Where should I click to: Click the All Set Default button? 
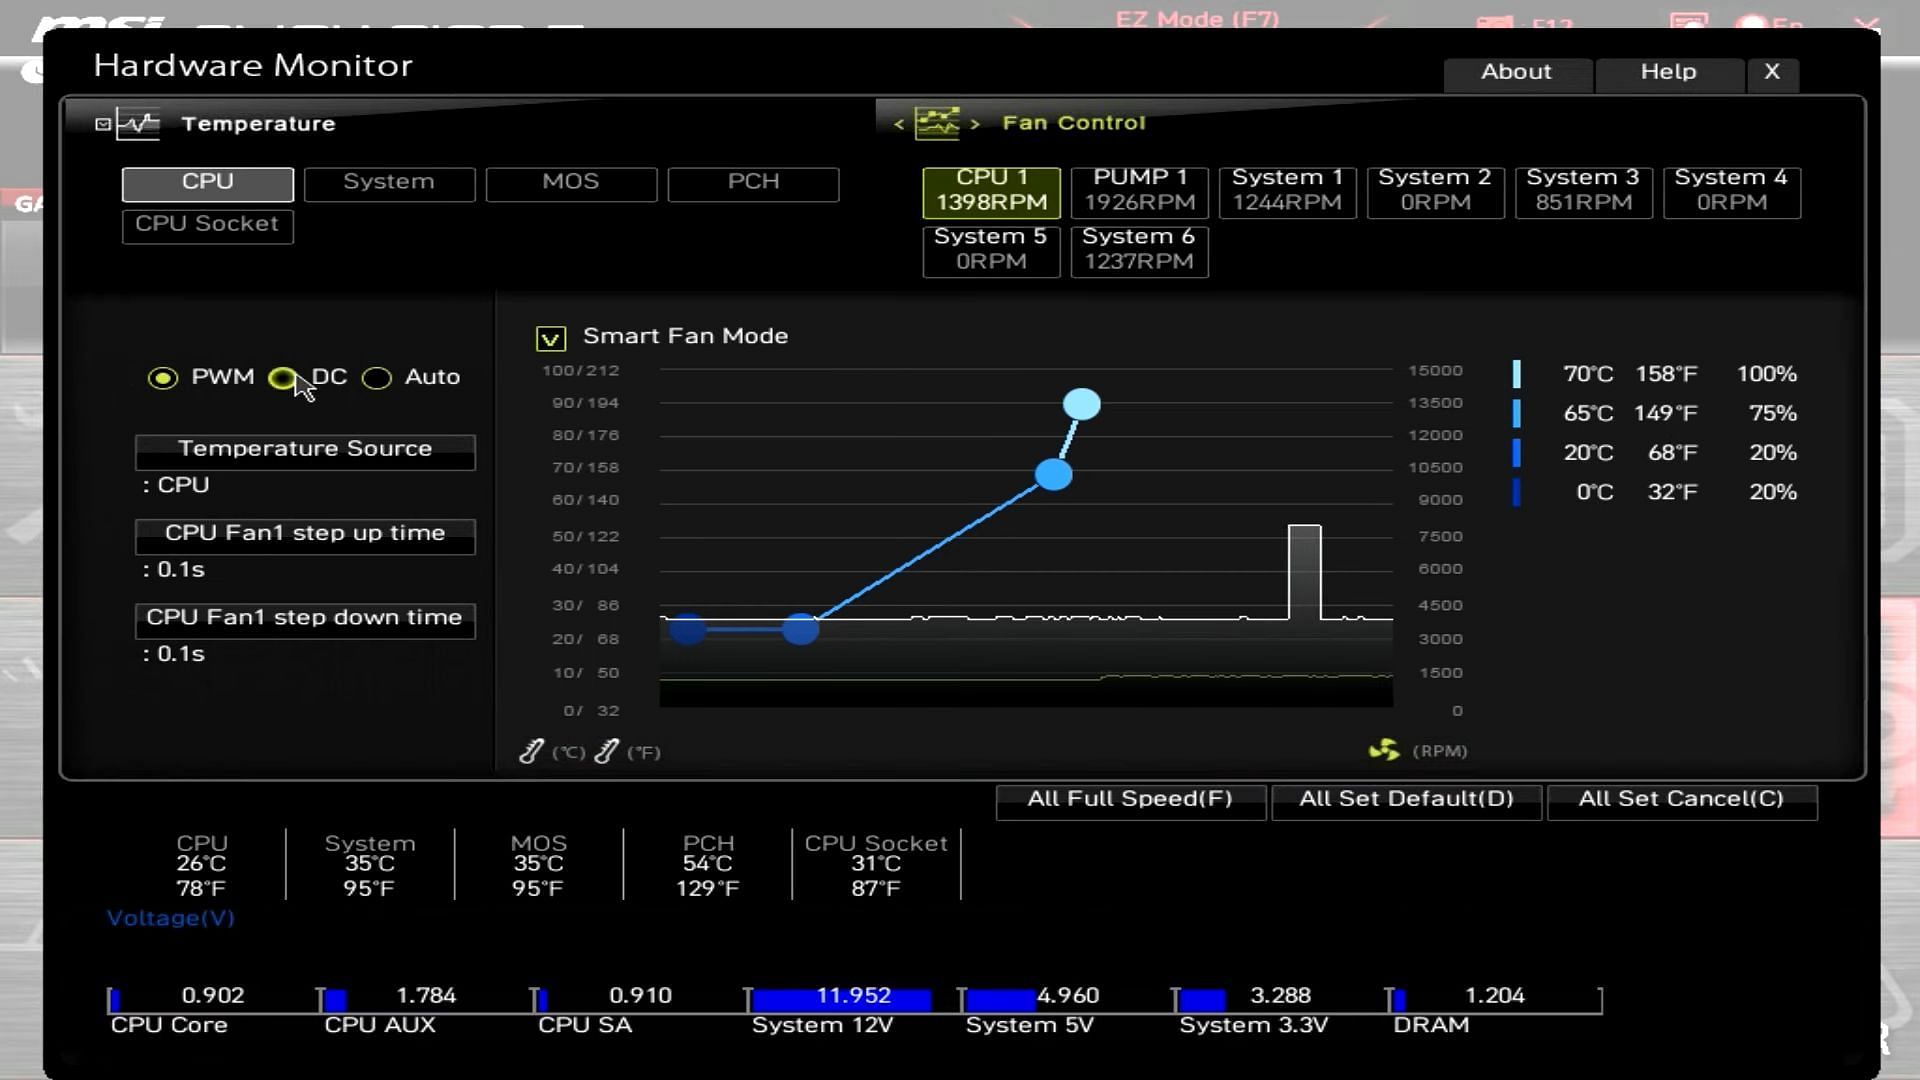pos(1406,798)
